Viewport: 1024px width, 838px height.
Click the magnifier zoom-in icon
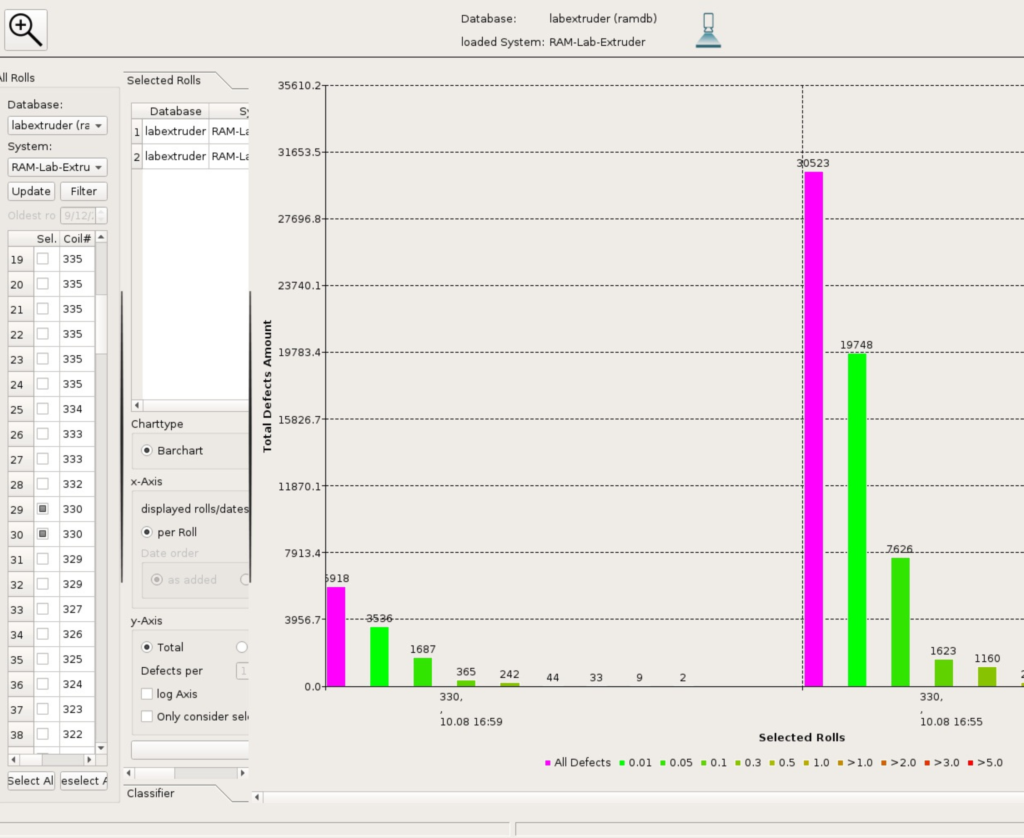(26, 29)
